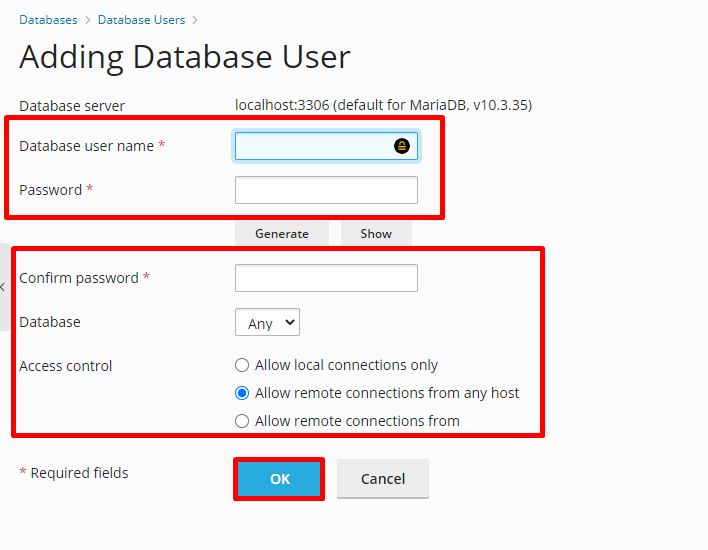Click into the Password input field
This screenshot has height=550, width=708.
[x=326, y=190]
